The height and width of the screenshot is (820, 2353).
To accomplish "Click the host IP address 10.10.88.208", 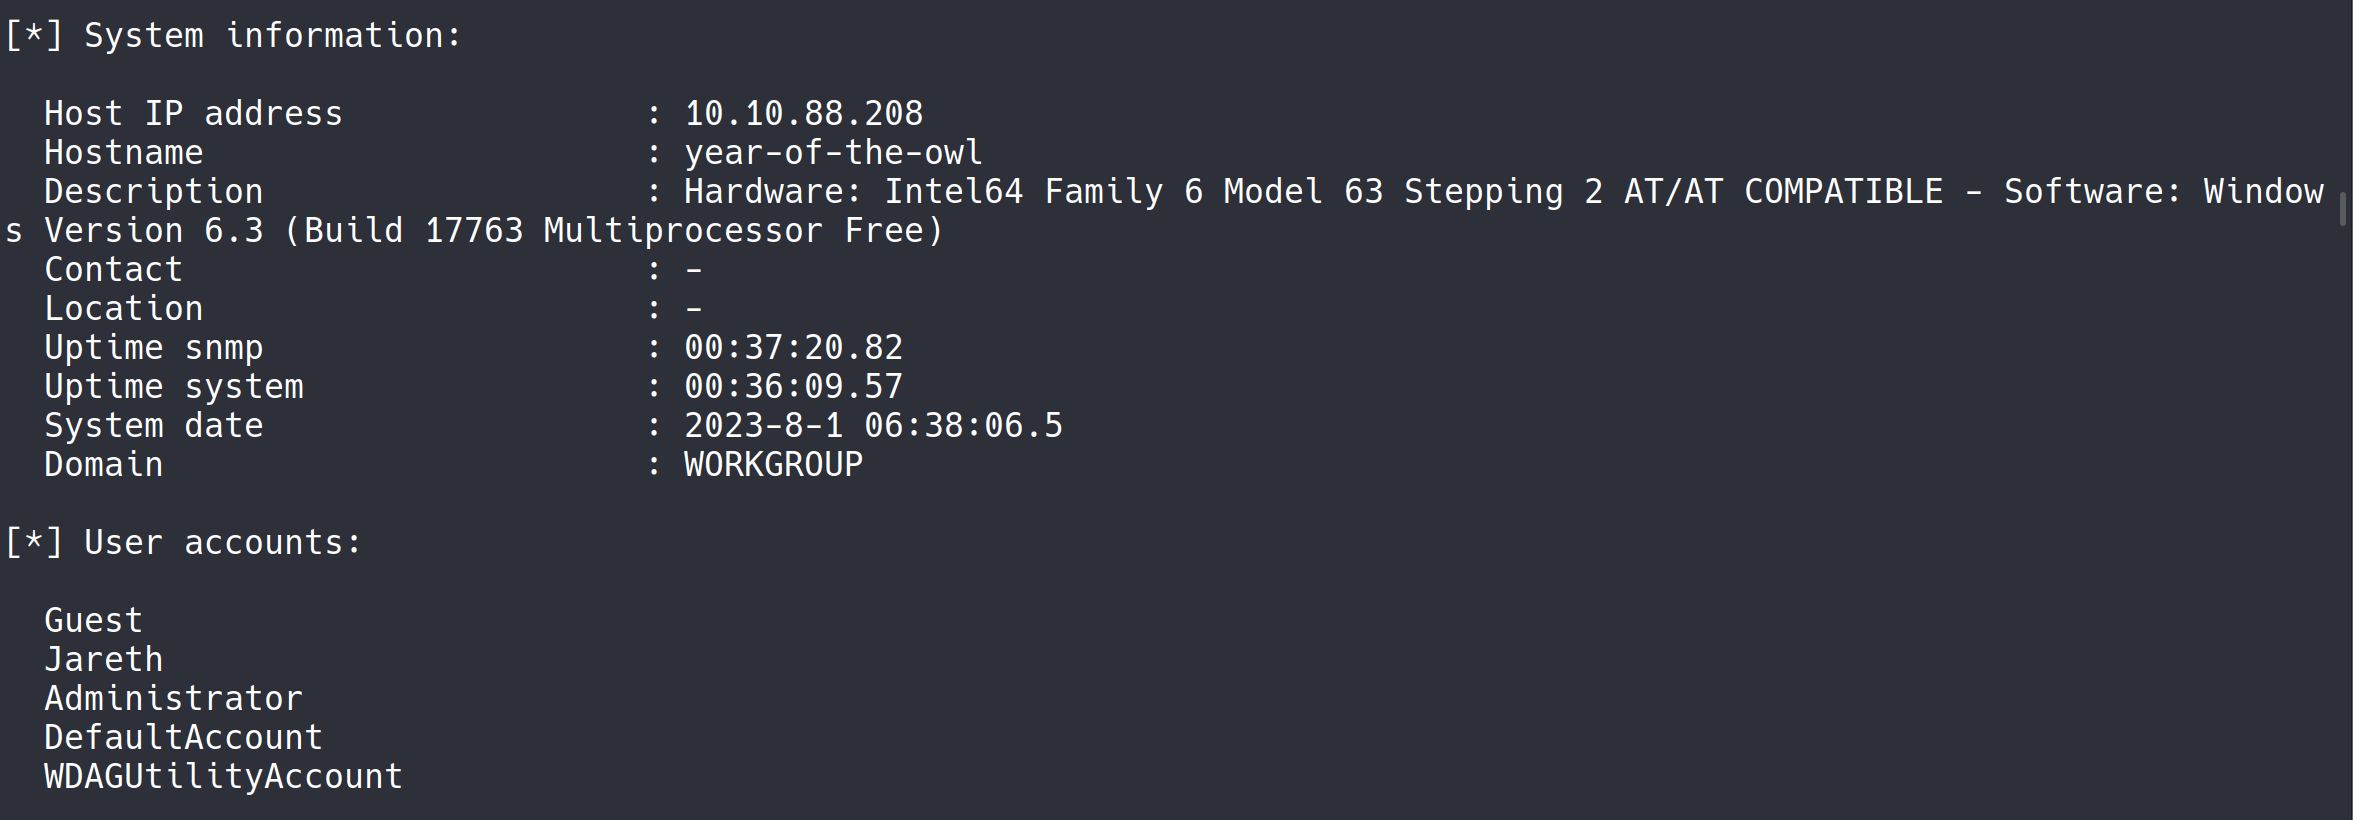I will tap(803, 113).
